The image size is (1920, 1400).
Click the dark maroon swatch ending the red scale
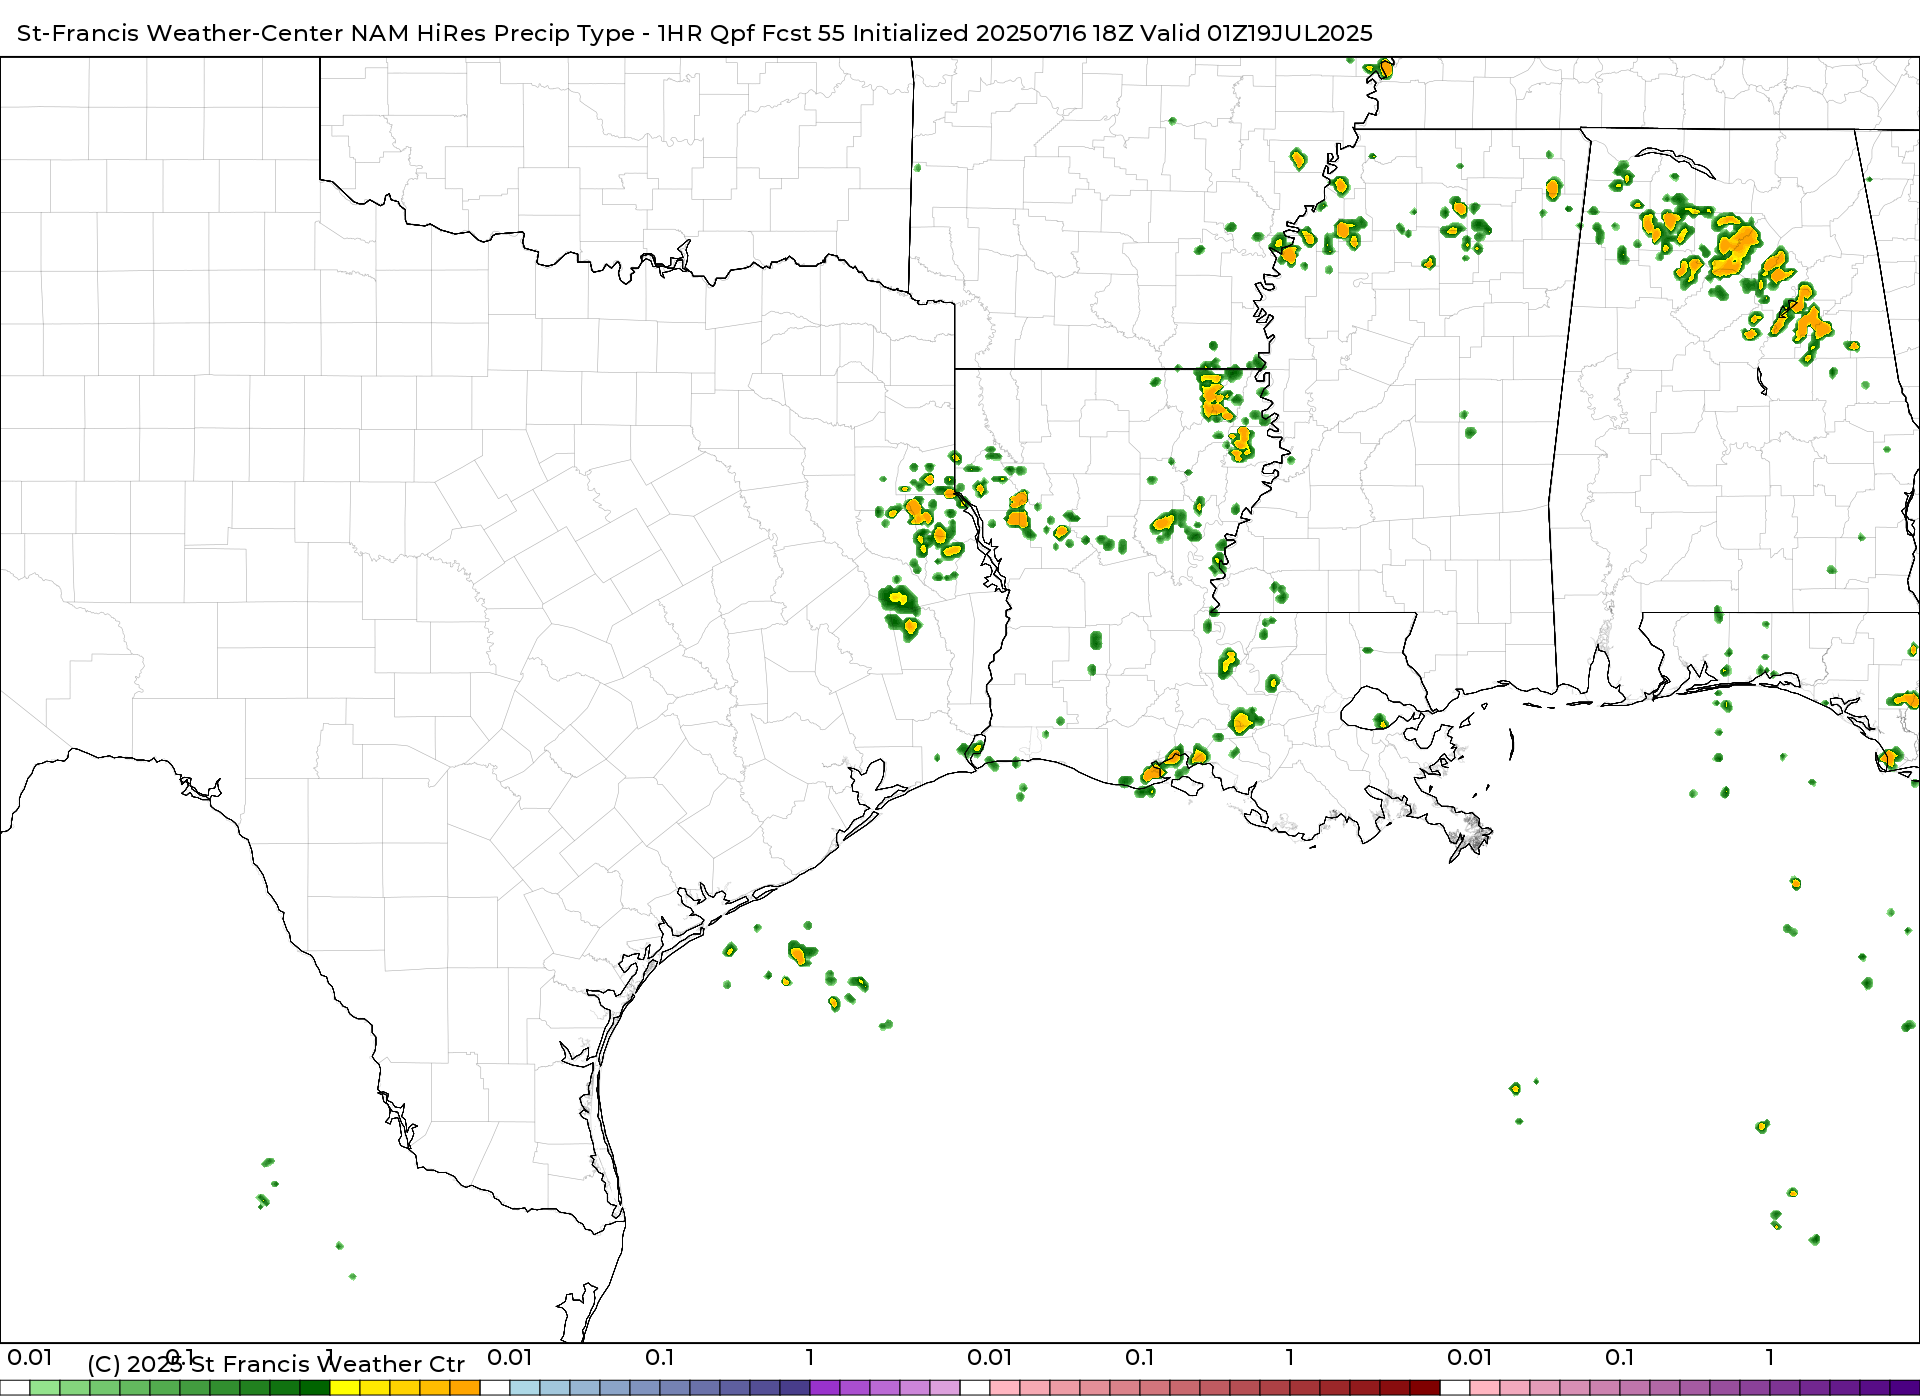pyautogui.click(x=1425, y=1388)
